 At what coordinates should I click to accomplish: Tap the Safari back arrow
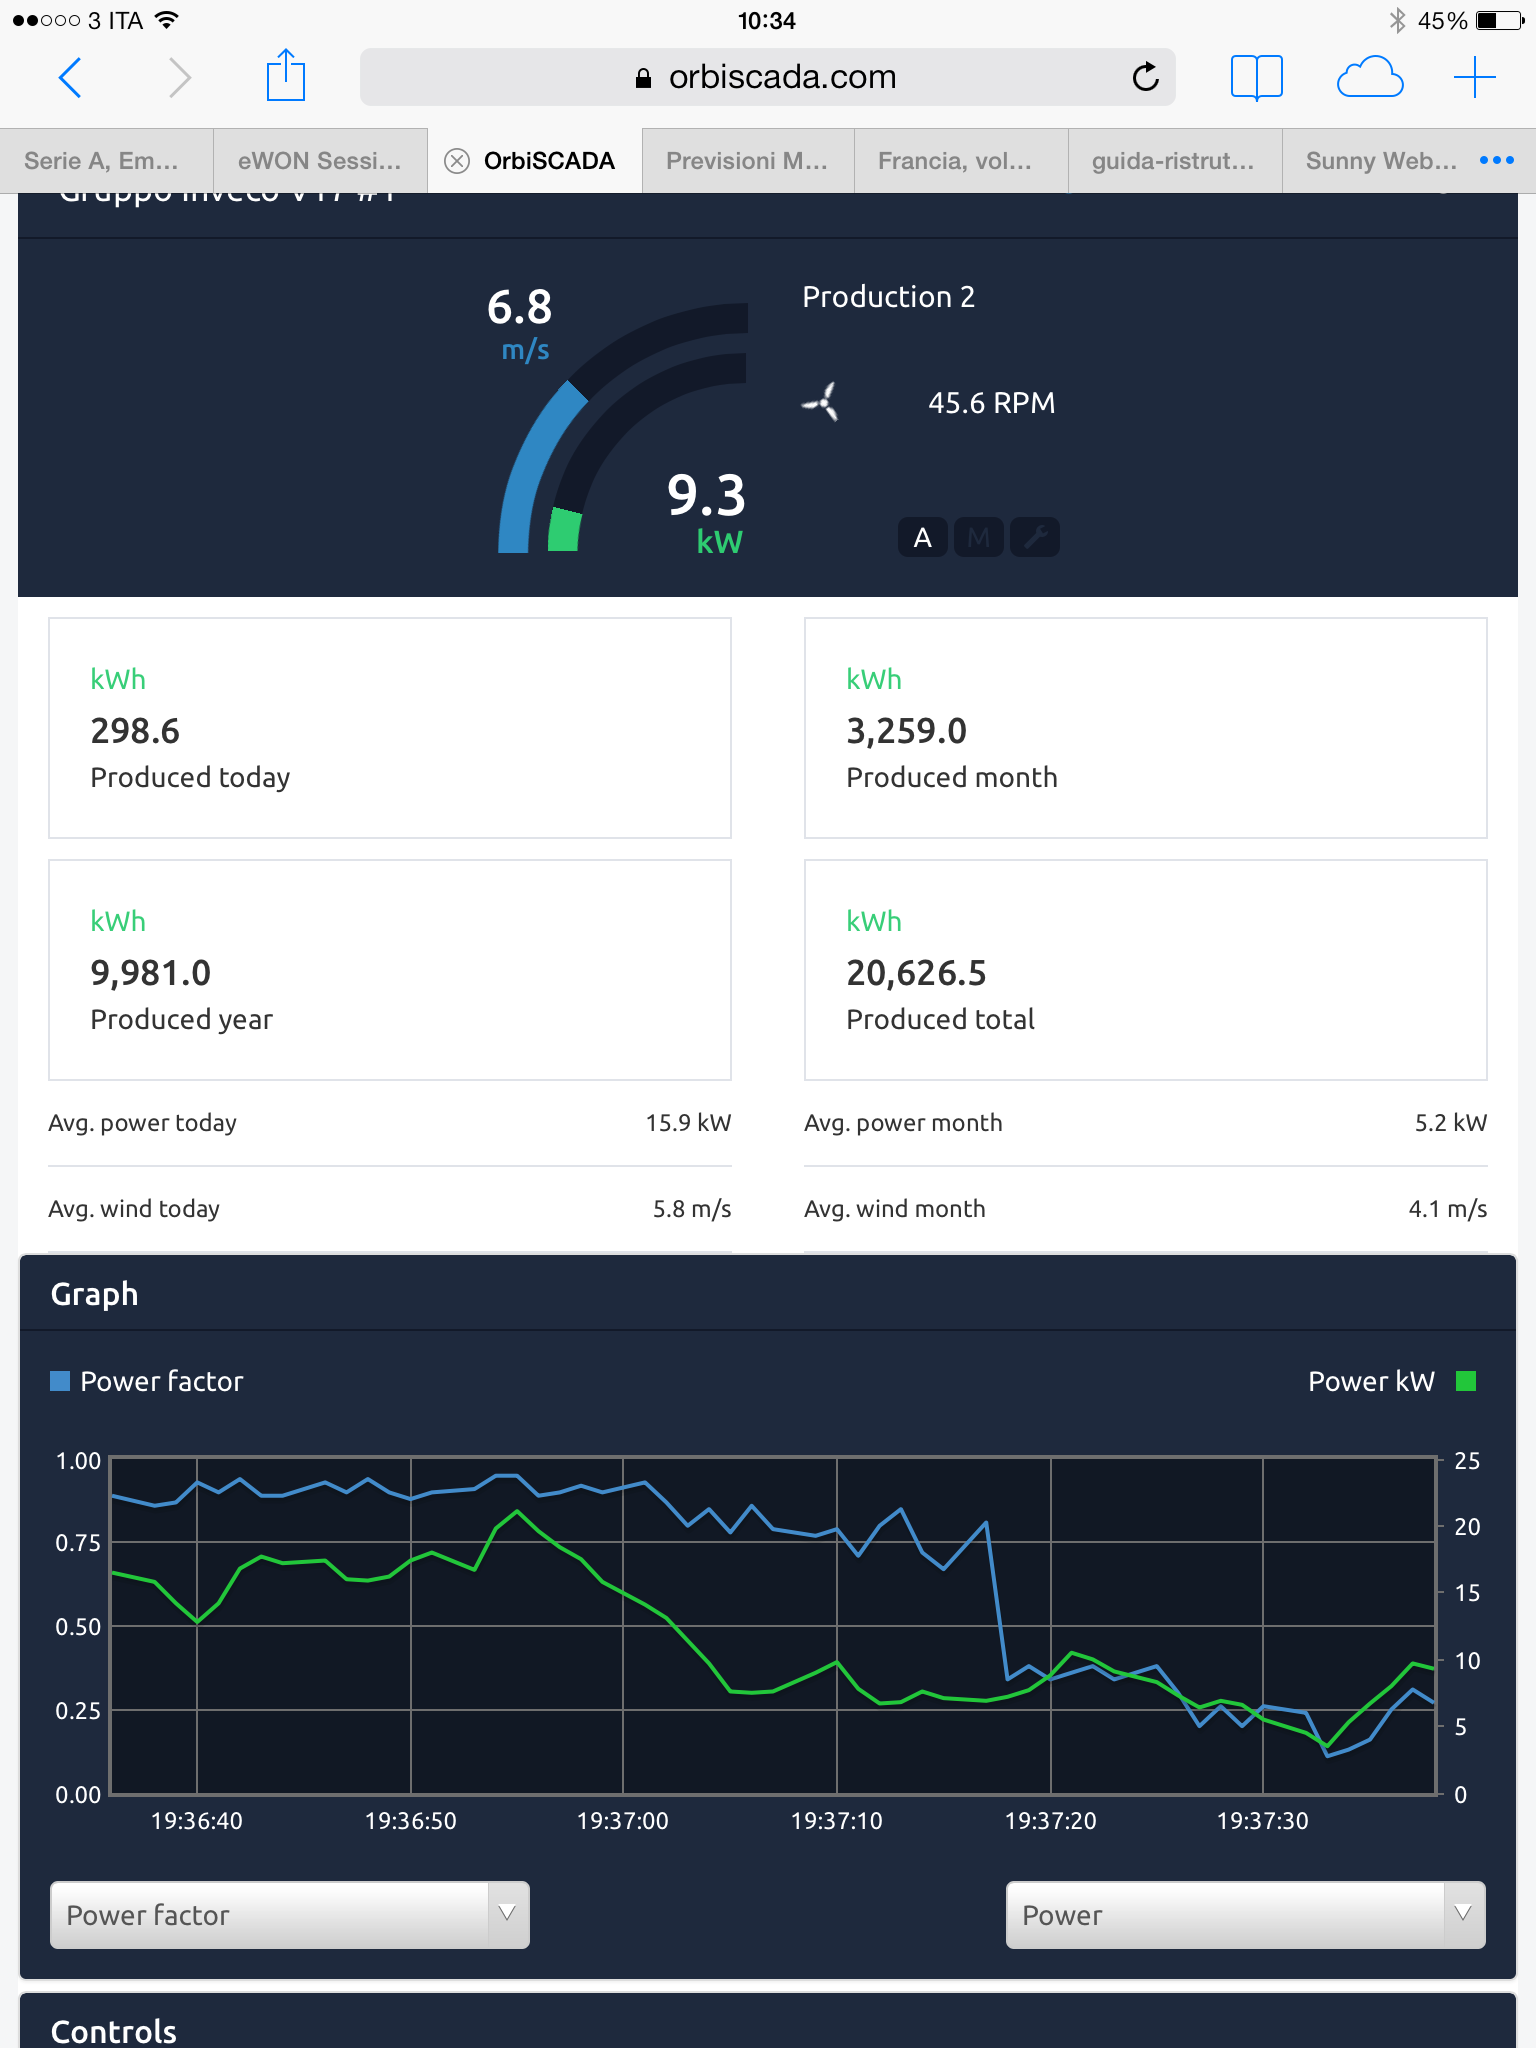pos(70,77)
